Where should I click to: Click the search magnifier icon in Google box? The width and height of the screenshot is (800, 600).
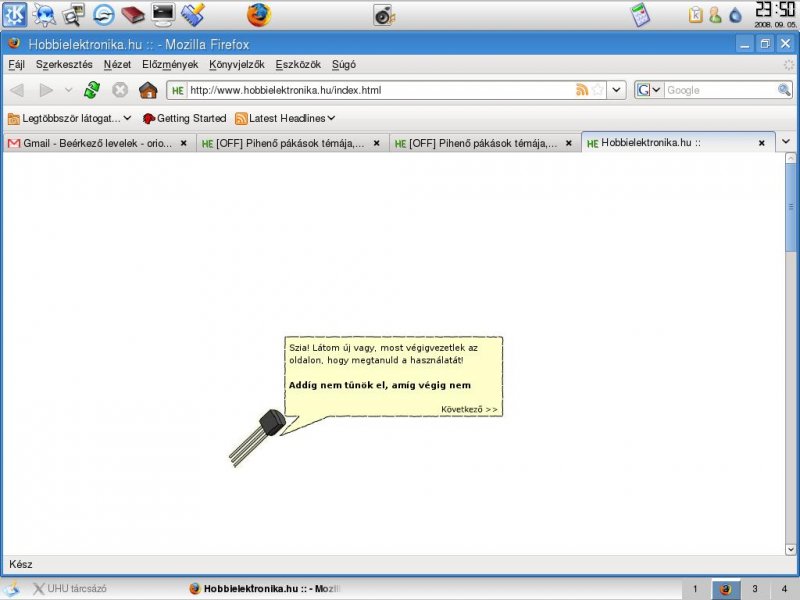(784, 90)
